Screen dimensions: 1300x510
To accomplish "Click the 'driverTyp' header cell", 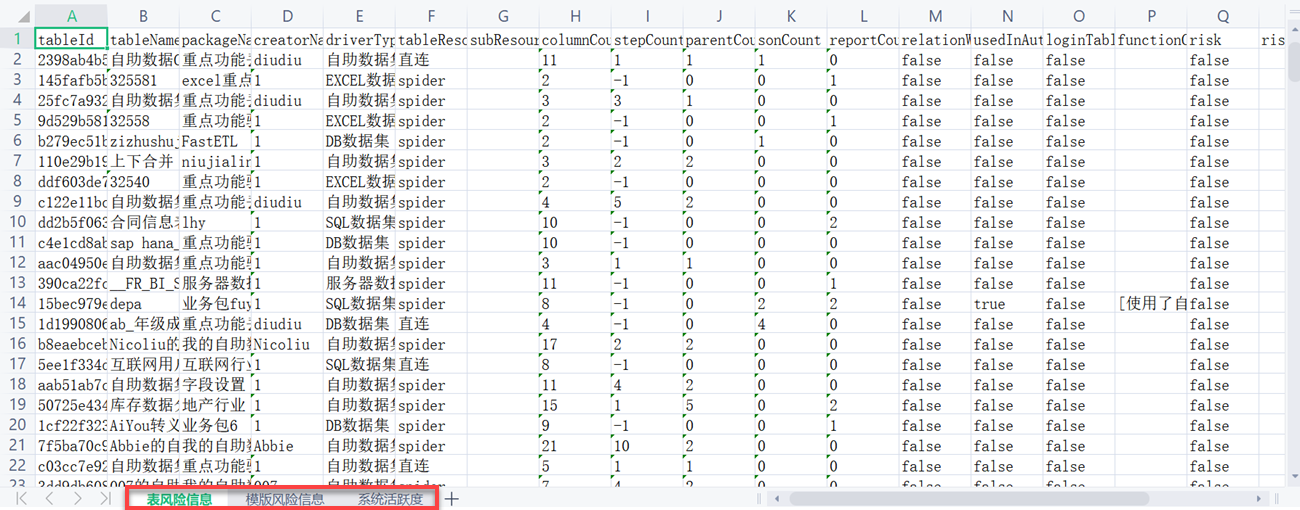I will (x=359, y=39).
